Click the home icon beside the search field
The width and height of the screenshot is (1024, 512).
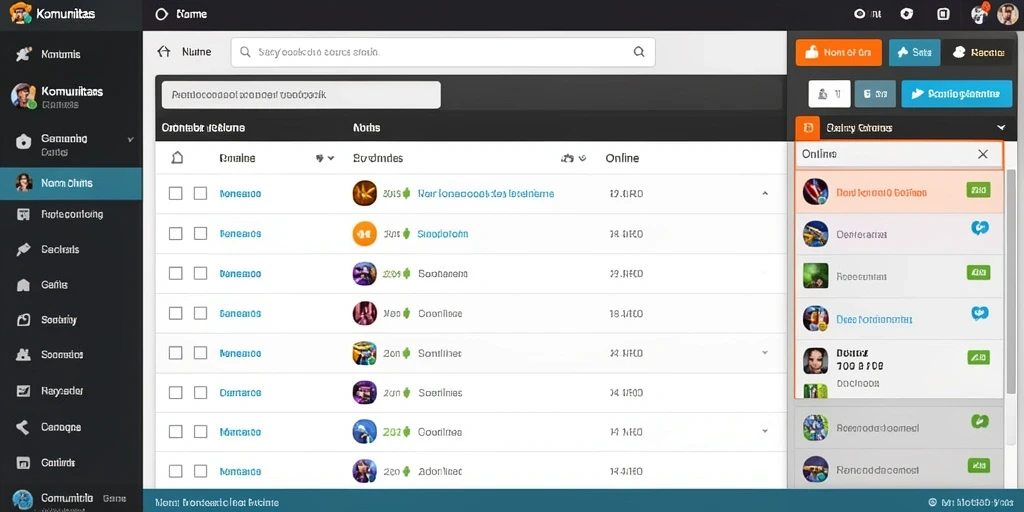(164, 52)
